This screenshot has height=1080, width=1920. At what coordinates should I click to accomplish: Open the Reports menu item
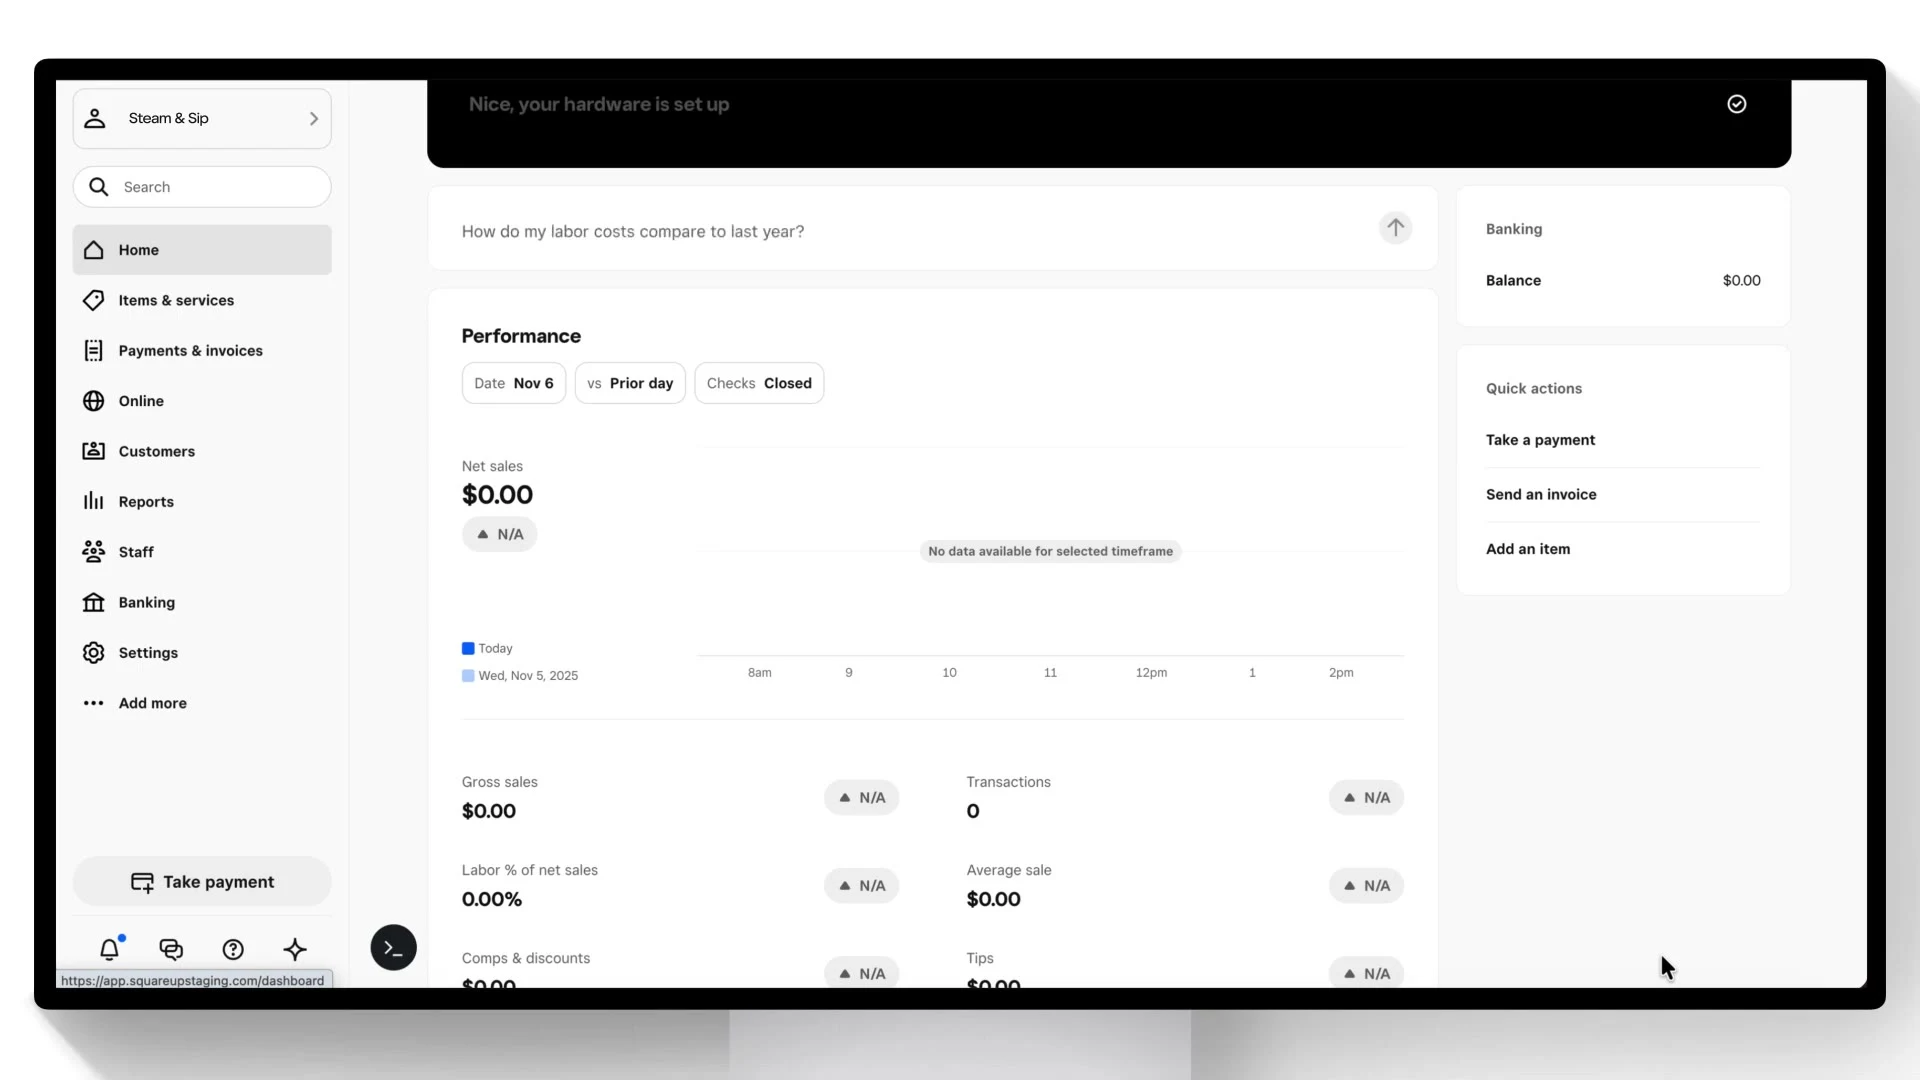146,502
